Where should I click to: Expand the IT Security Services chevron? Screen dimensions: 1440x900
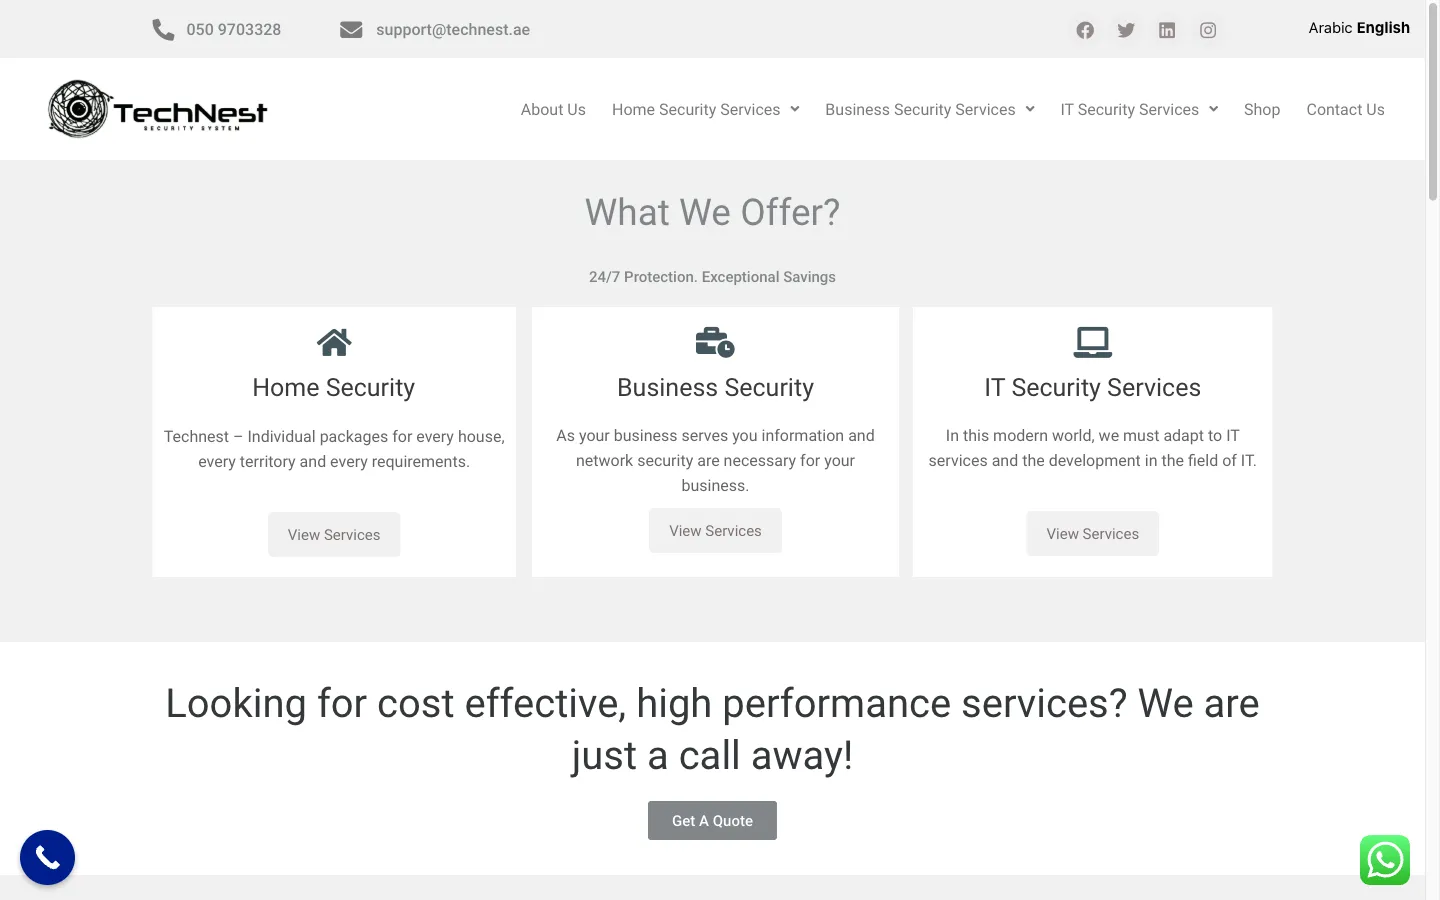(x=1214, y=109)
